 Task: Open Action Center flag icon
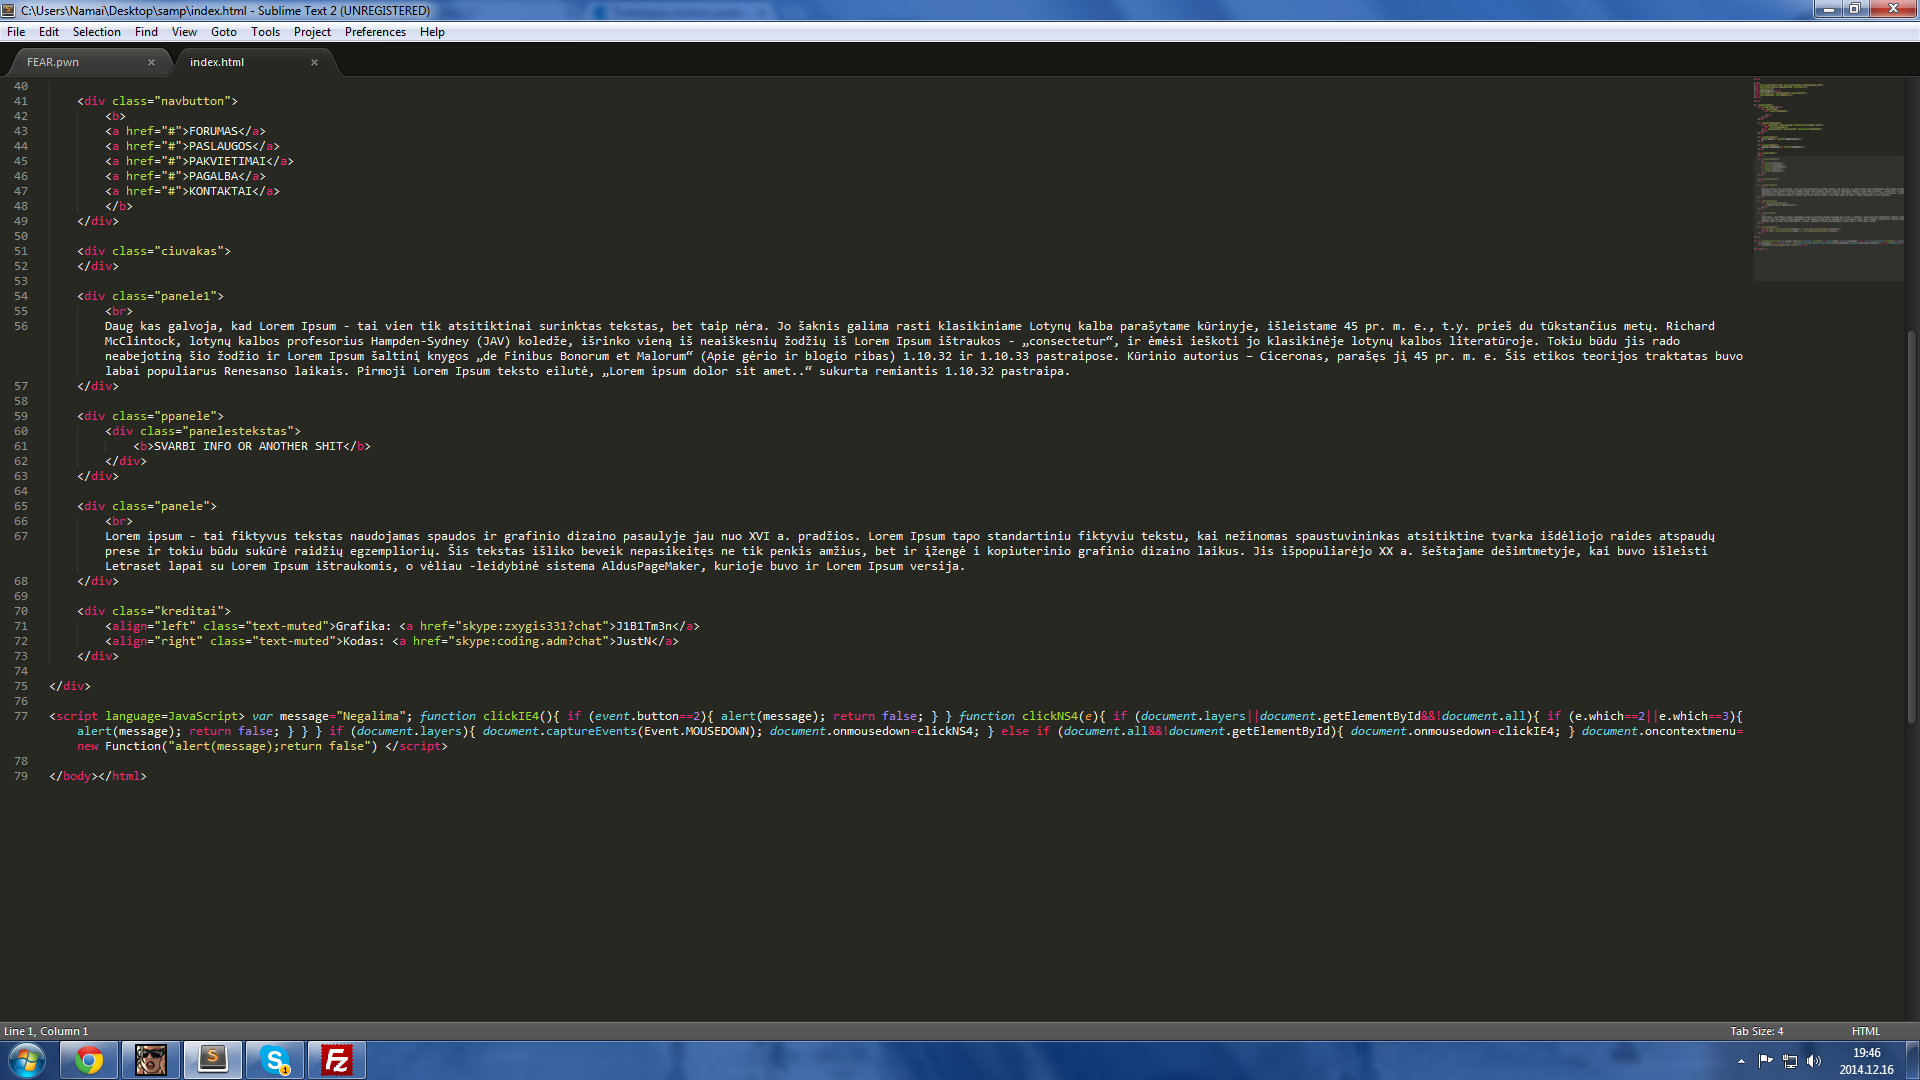point(1765,1061)
